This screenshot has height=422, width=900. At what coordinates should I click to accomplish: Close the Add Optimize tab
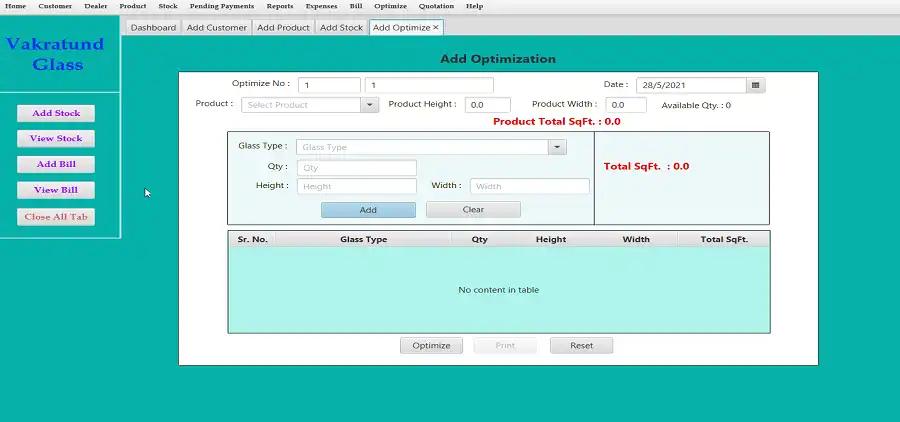(x=436, y=28)
